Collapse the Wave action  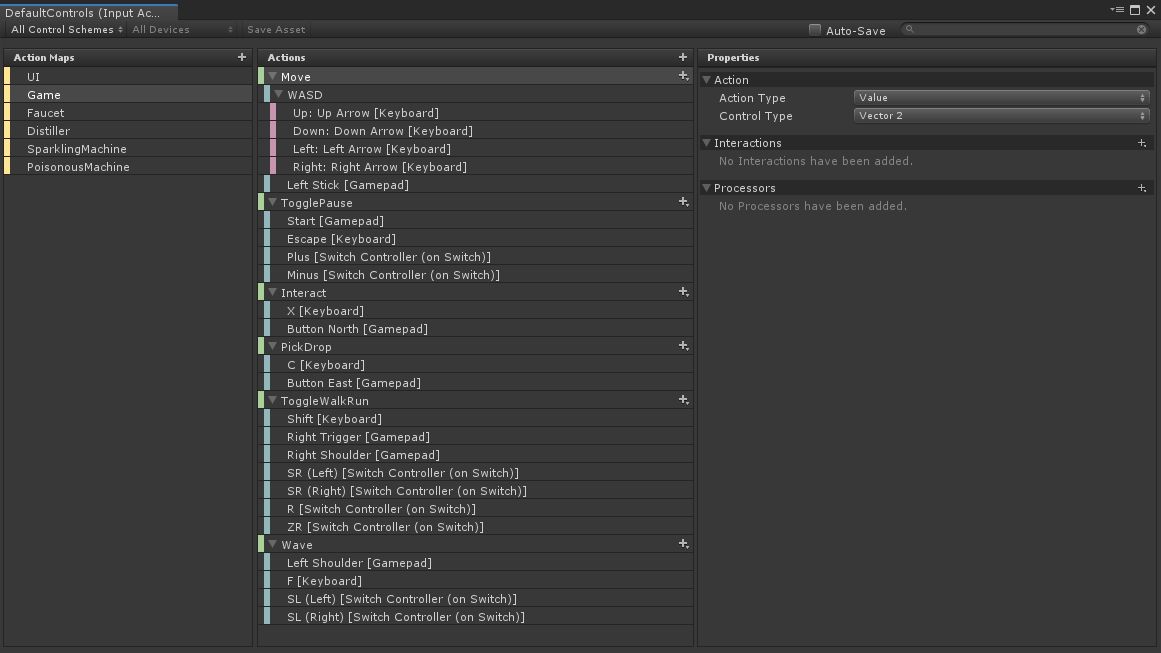pos(272,544)
